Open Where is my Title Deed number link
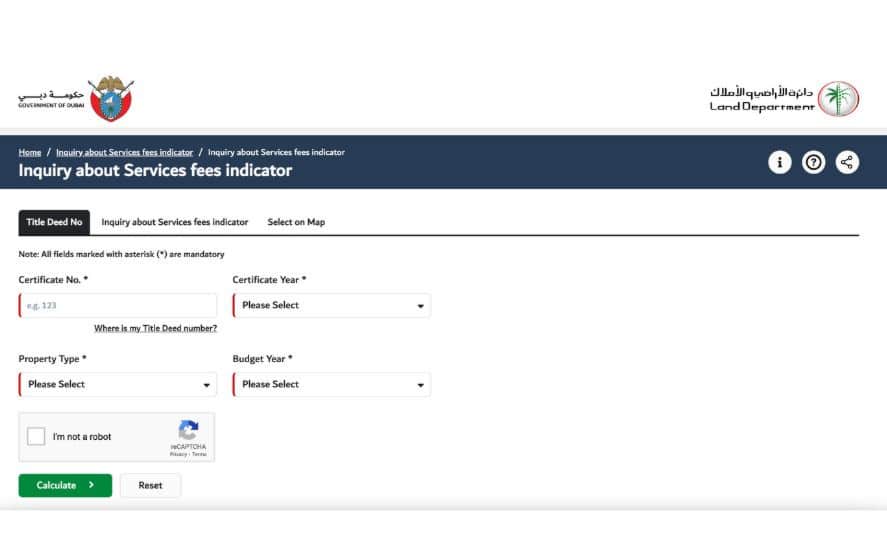 (155, 328)
